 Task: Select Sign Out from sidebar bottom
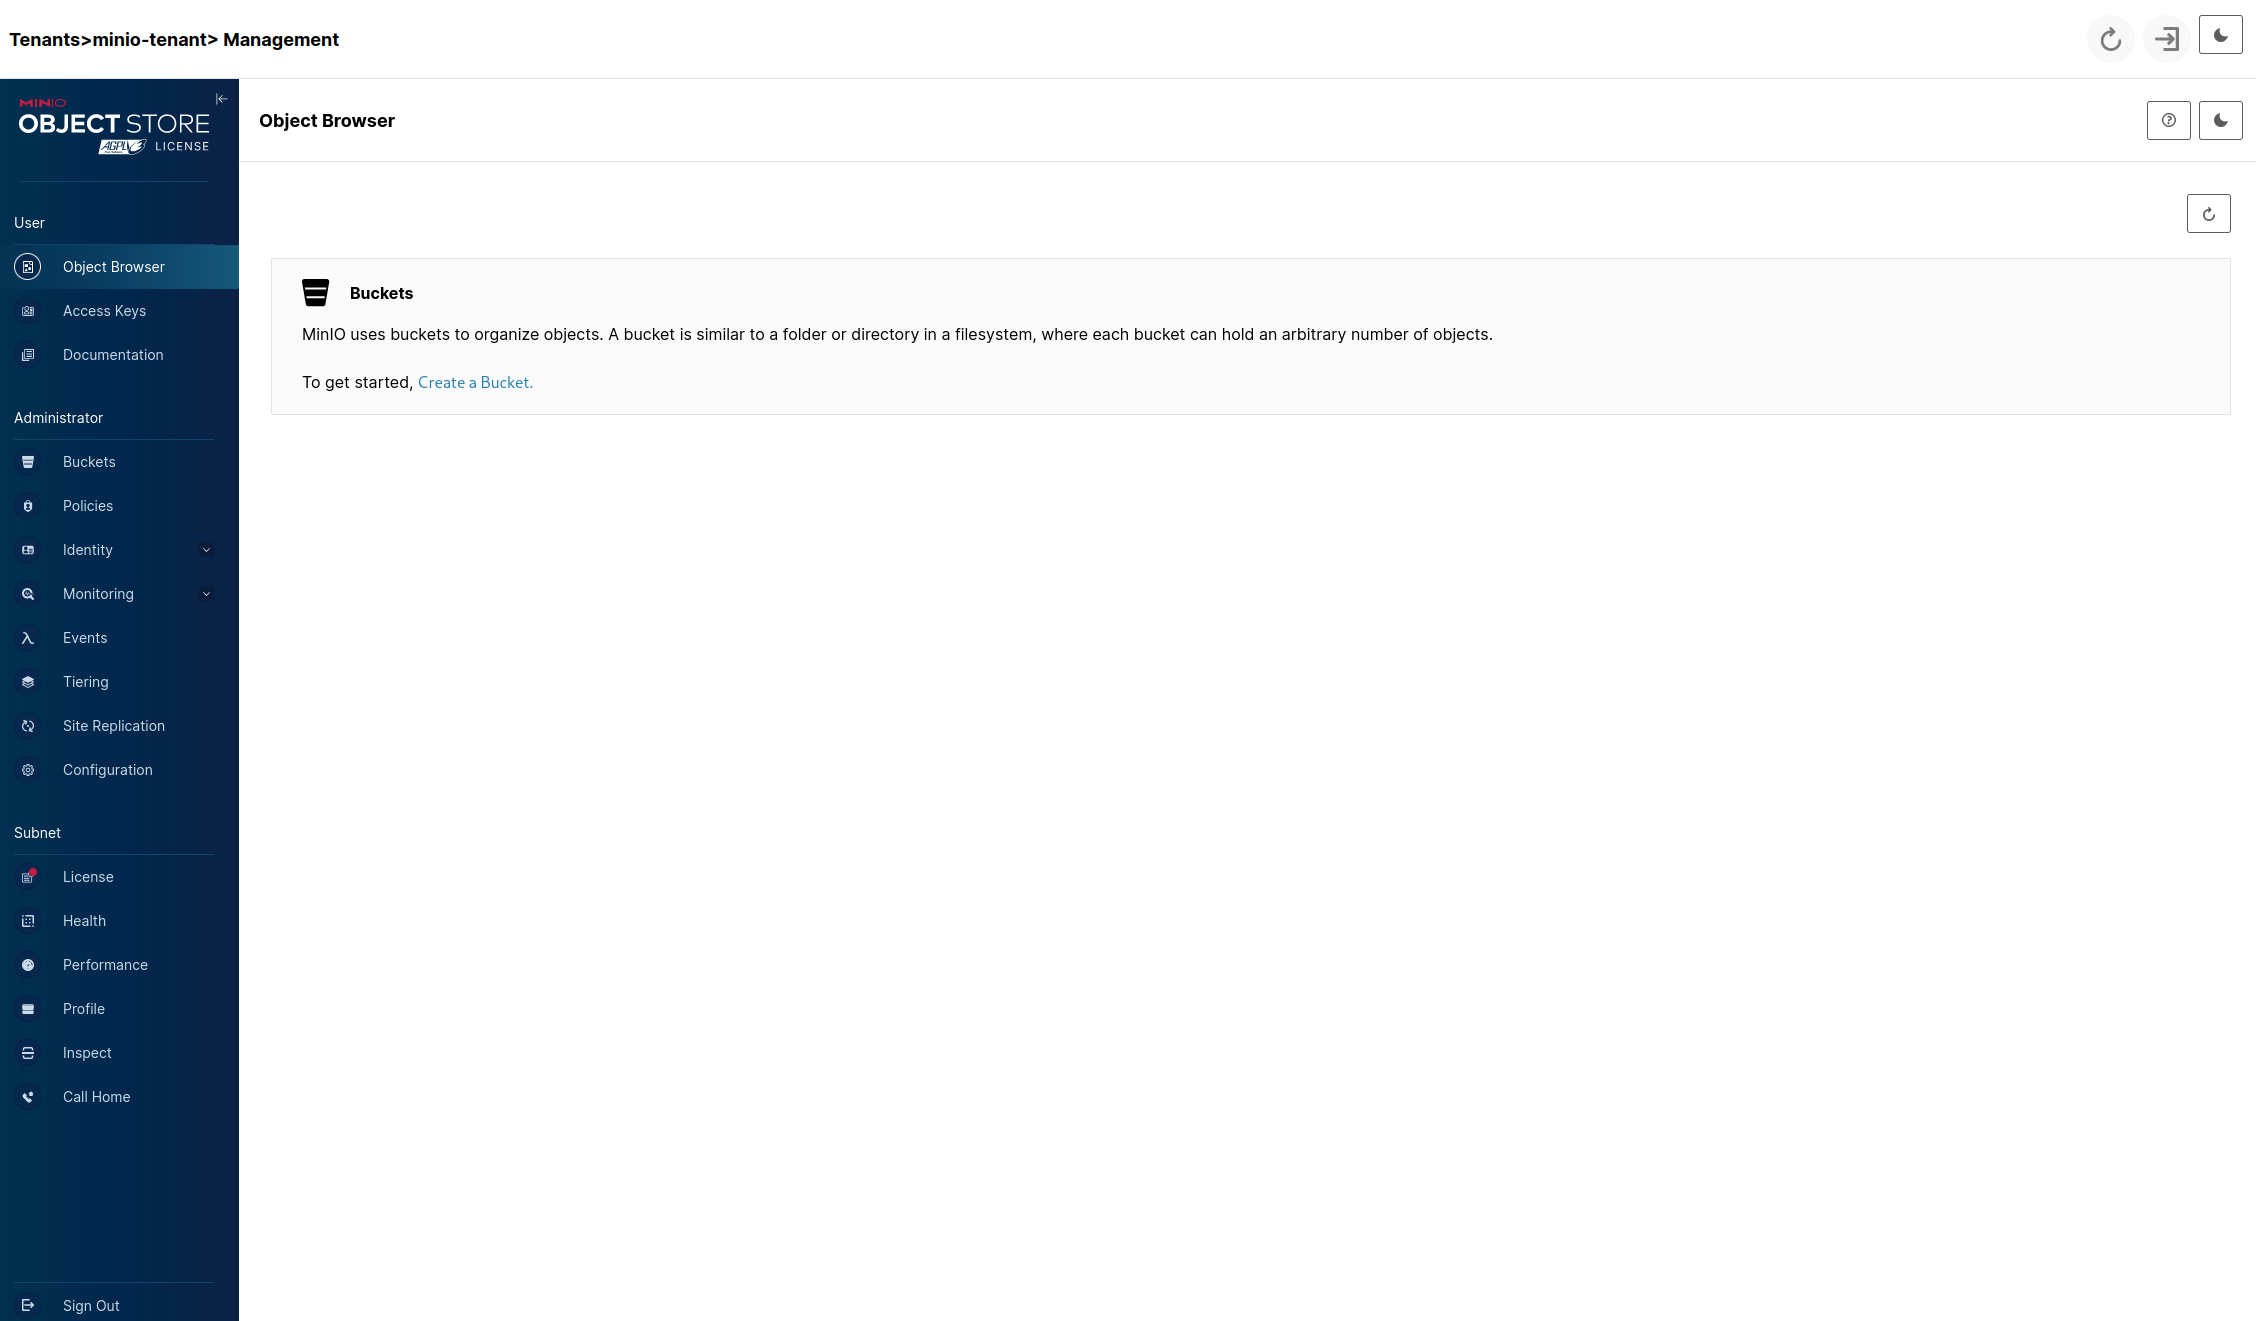click(x=91, y=1305)
